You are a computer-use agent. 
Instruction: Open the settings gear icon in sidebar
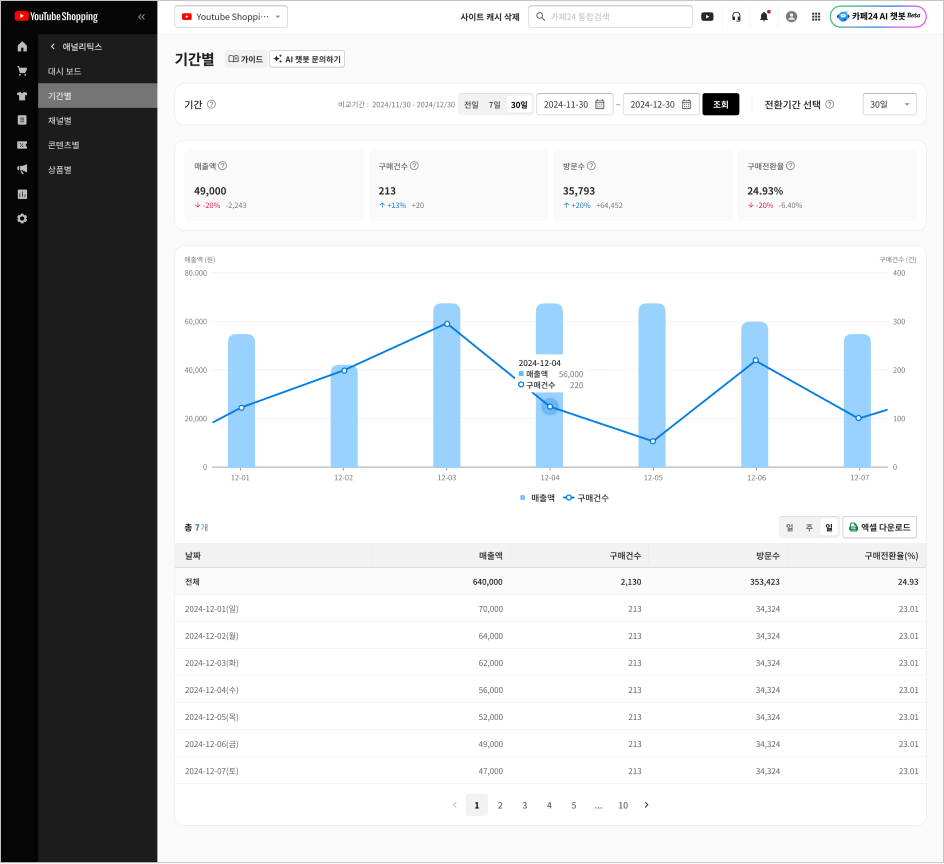coord(22,219)
